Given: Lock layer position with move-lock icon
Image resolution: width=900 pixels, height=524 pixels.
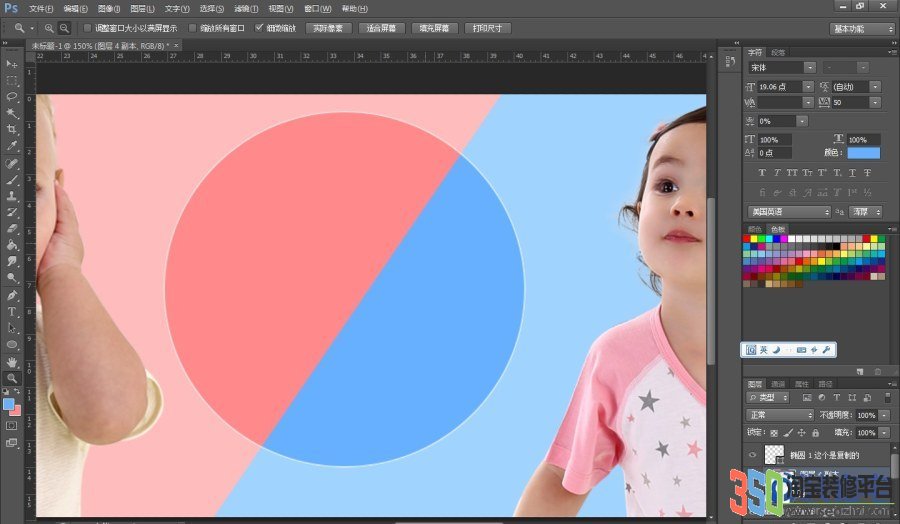Looking at the screenshot, I should [x=801, y=433].
